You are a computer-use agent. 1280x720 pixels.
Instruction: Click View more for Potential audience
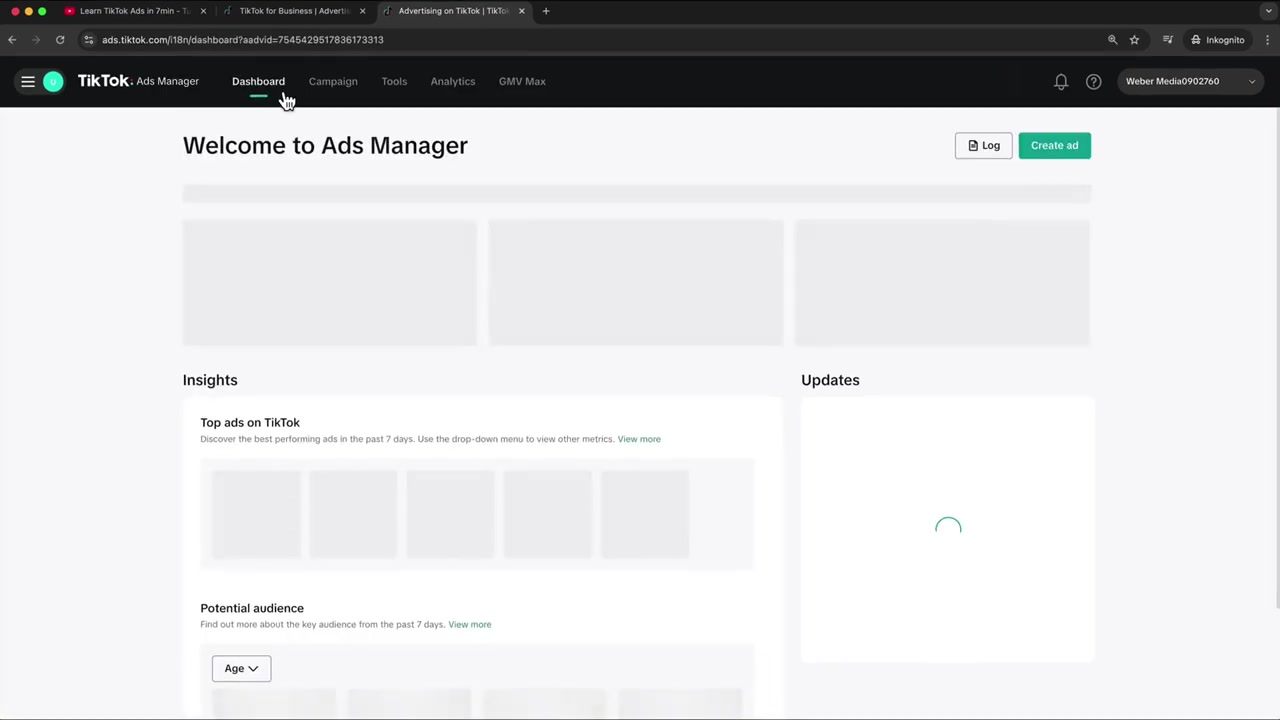(470, 624)
